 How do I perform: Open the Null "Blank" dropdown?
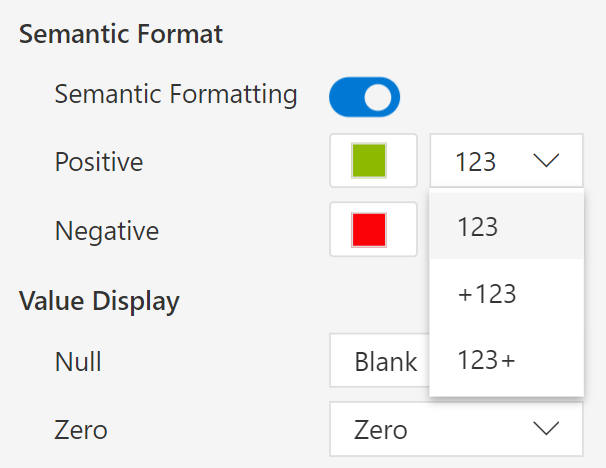[x=384, y=361]
